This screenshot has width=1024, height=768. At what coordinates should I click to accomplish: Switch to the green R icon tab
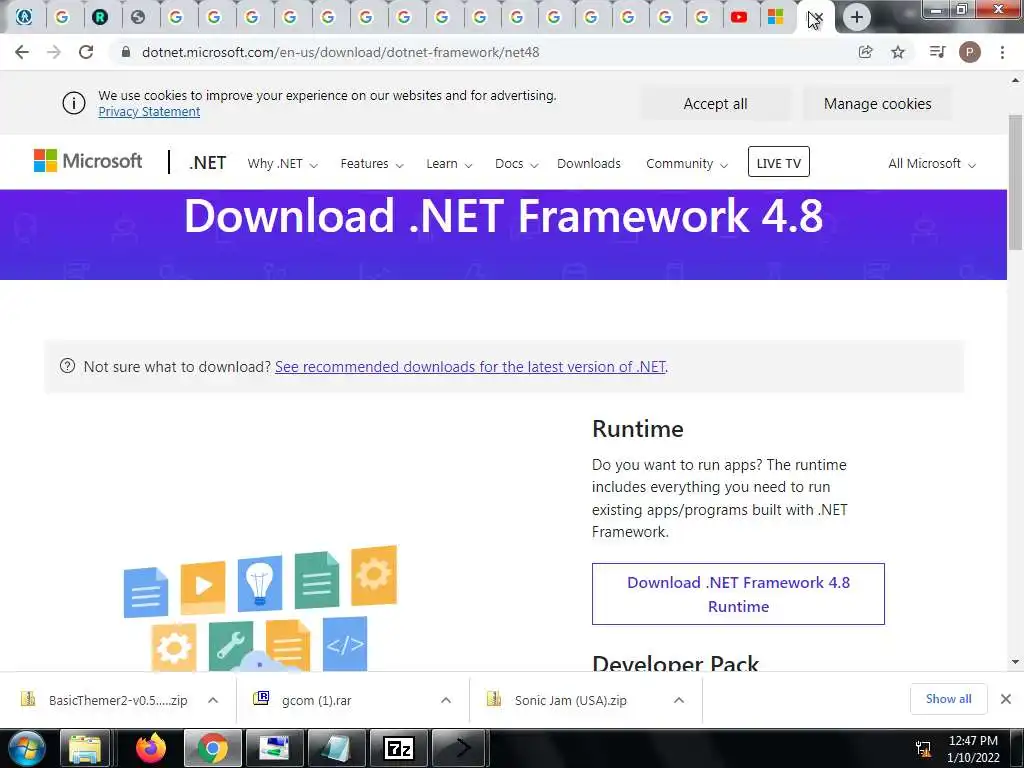coord(100,18)
